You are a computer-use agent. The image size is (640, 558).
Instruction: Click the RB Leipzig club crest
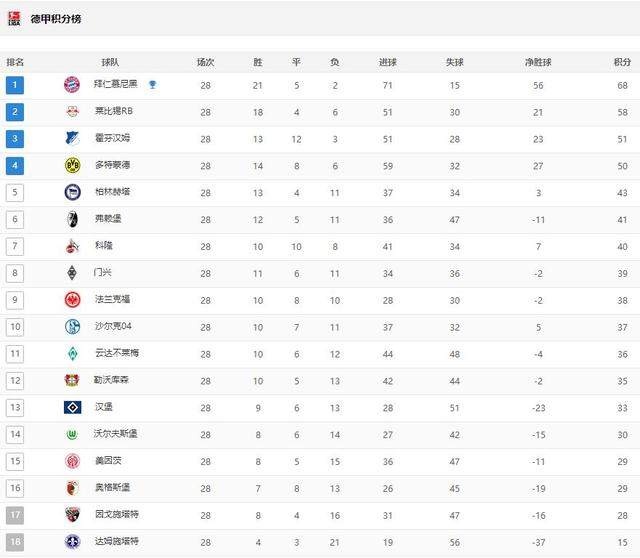[72, 111]
